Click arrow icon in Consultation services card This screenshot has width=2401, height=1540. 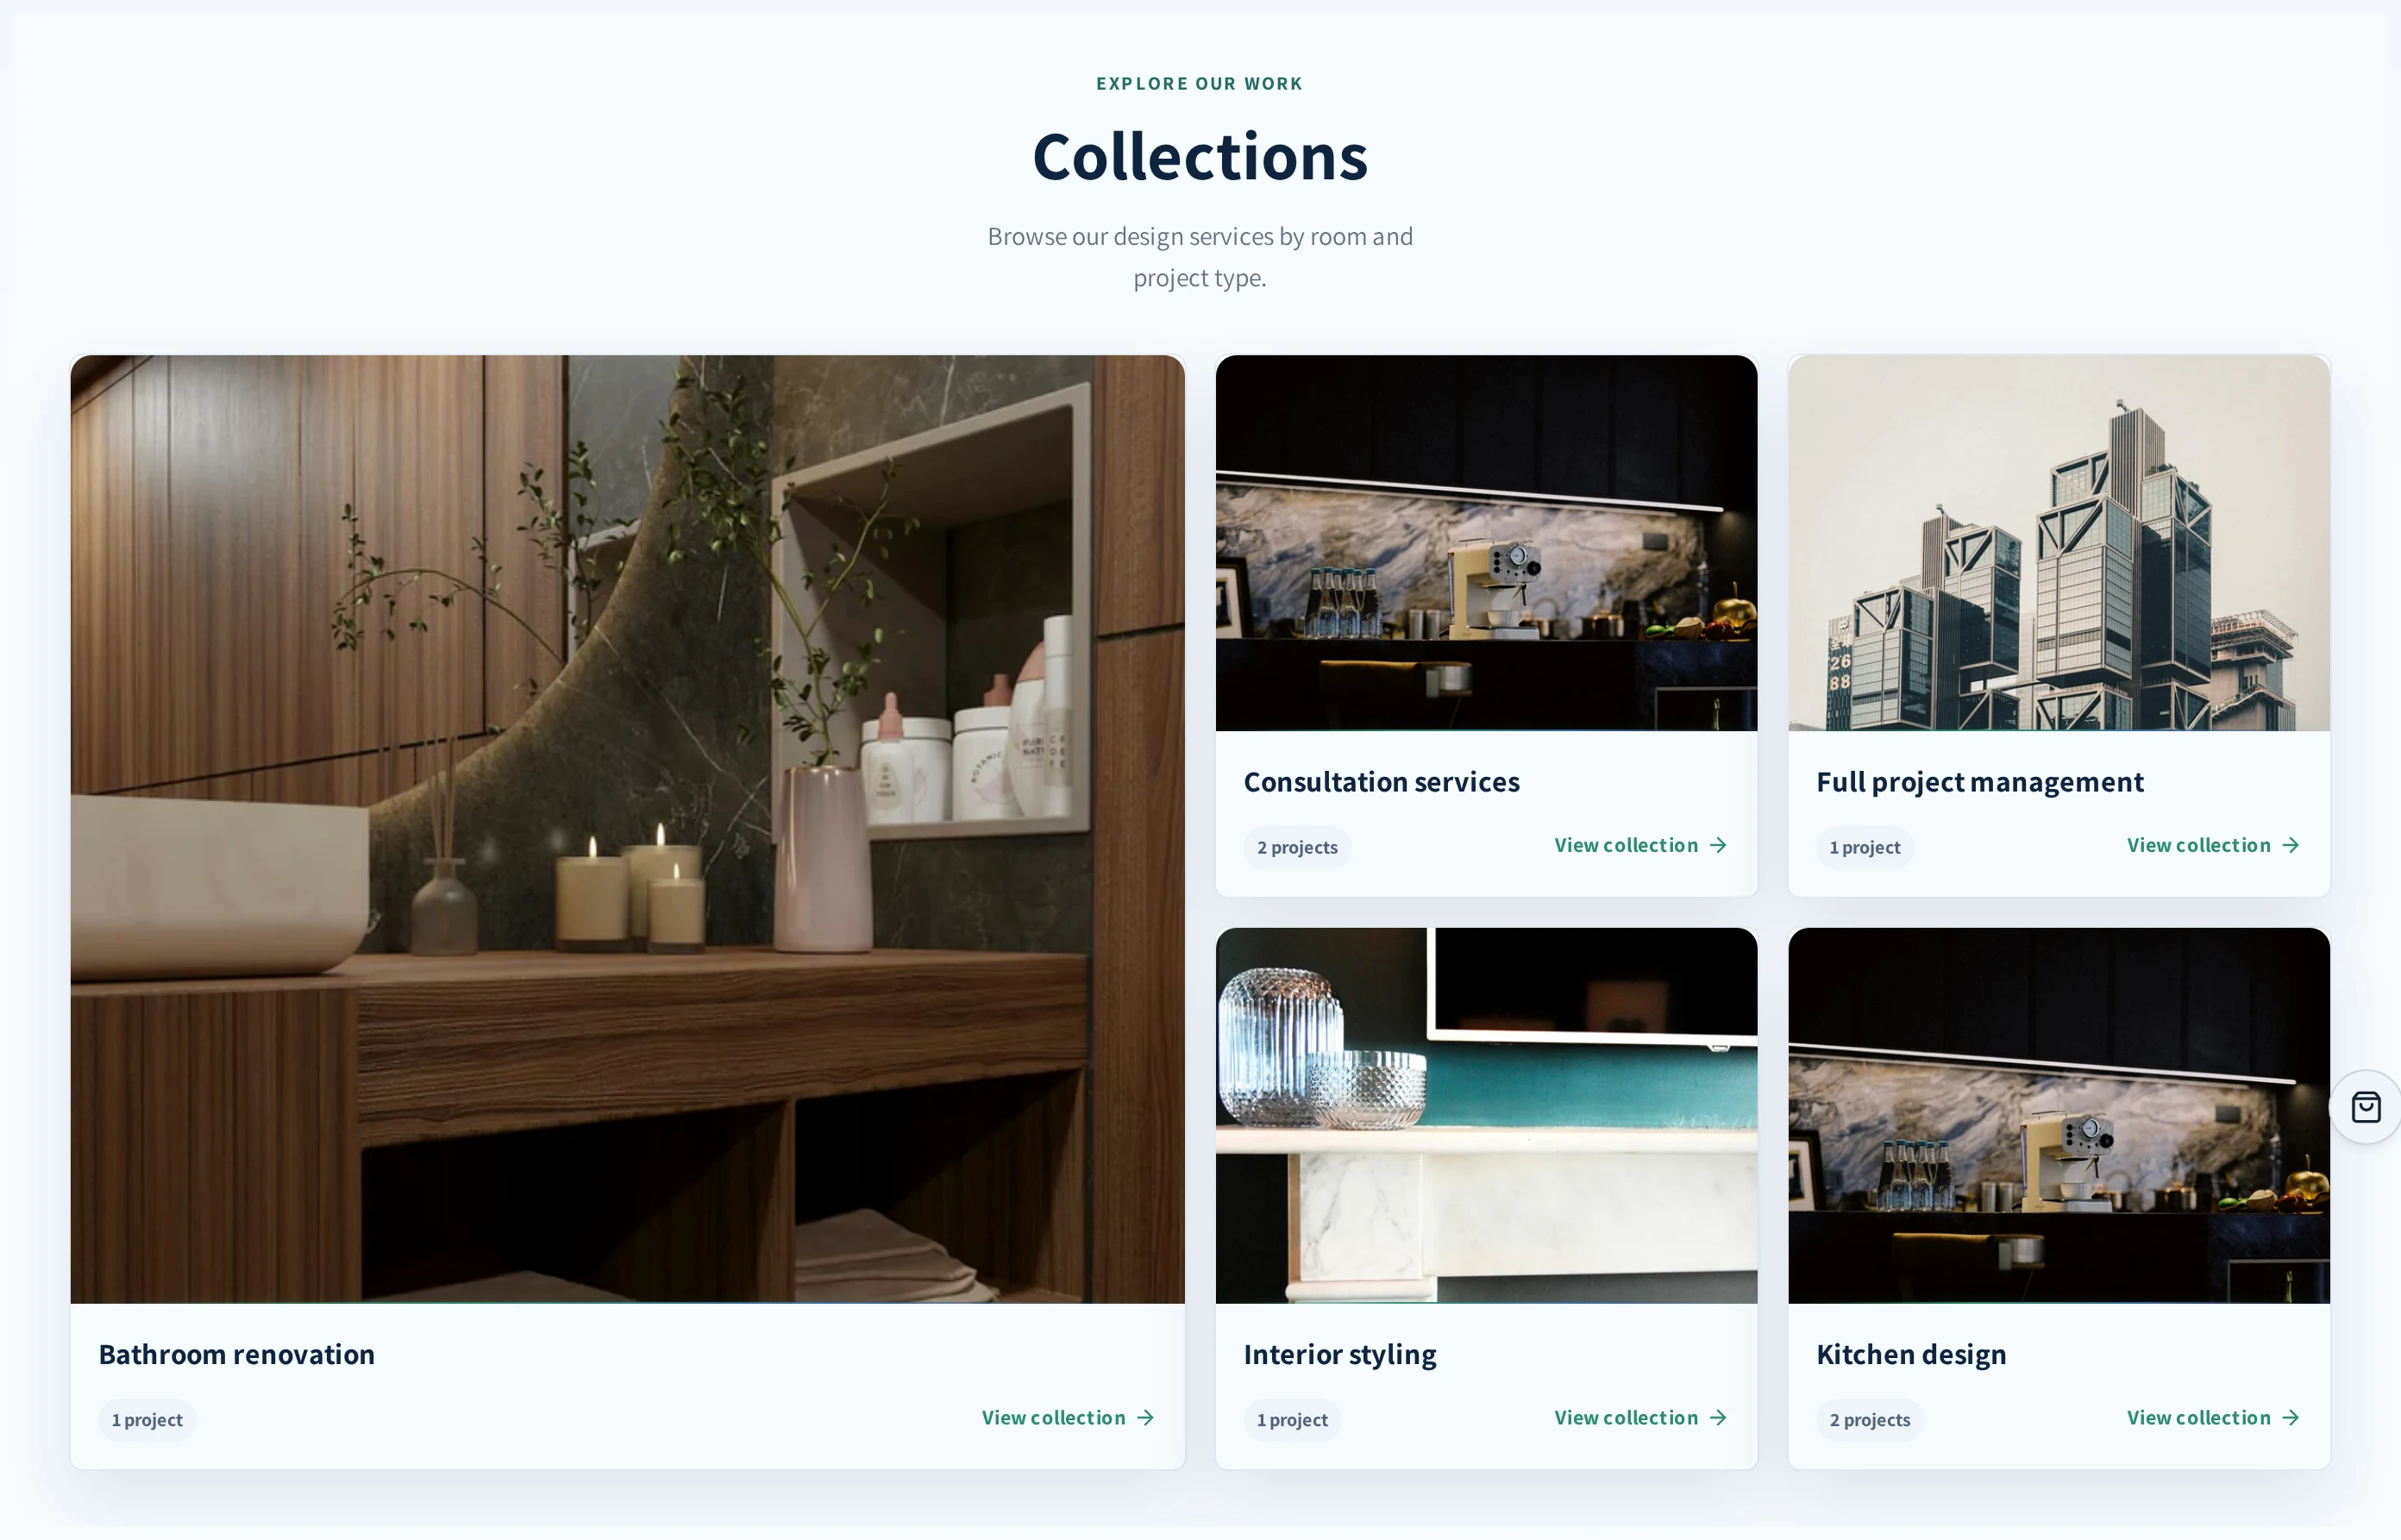coord(1719,845)
